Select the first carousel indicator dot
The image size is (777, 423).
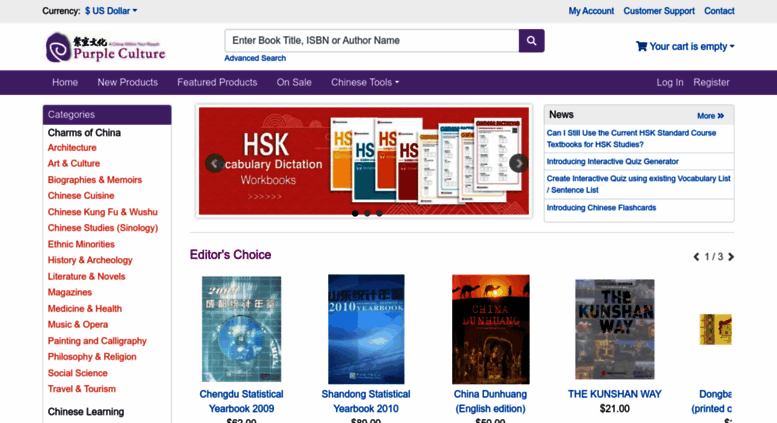click(x=355, y=213)
